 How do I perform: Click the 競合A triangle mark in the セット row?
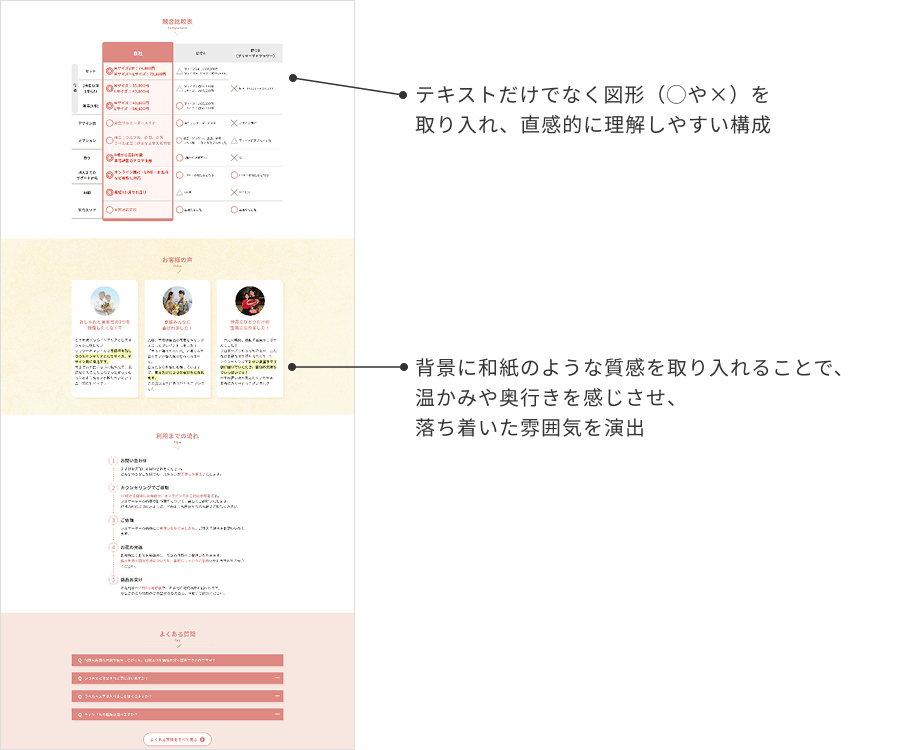pyautogui.click(x=180, y=71)
